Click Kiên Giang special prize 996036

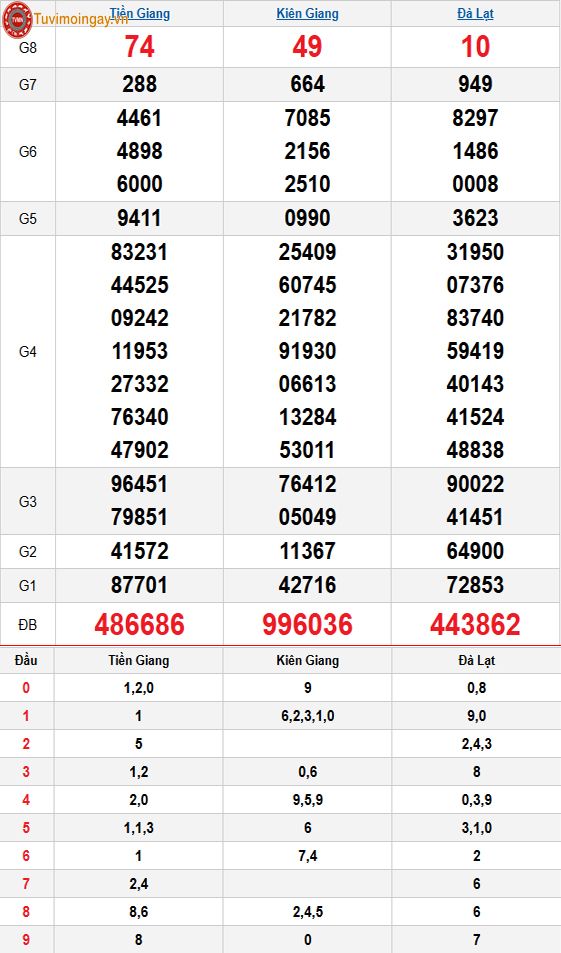click(x=308, y=624)
